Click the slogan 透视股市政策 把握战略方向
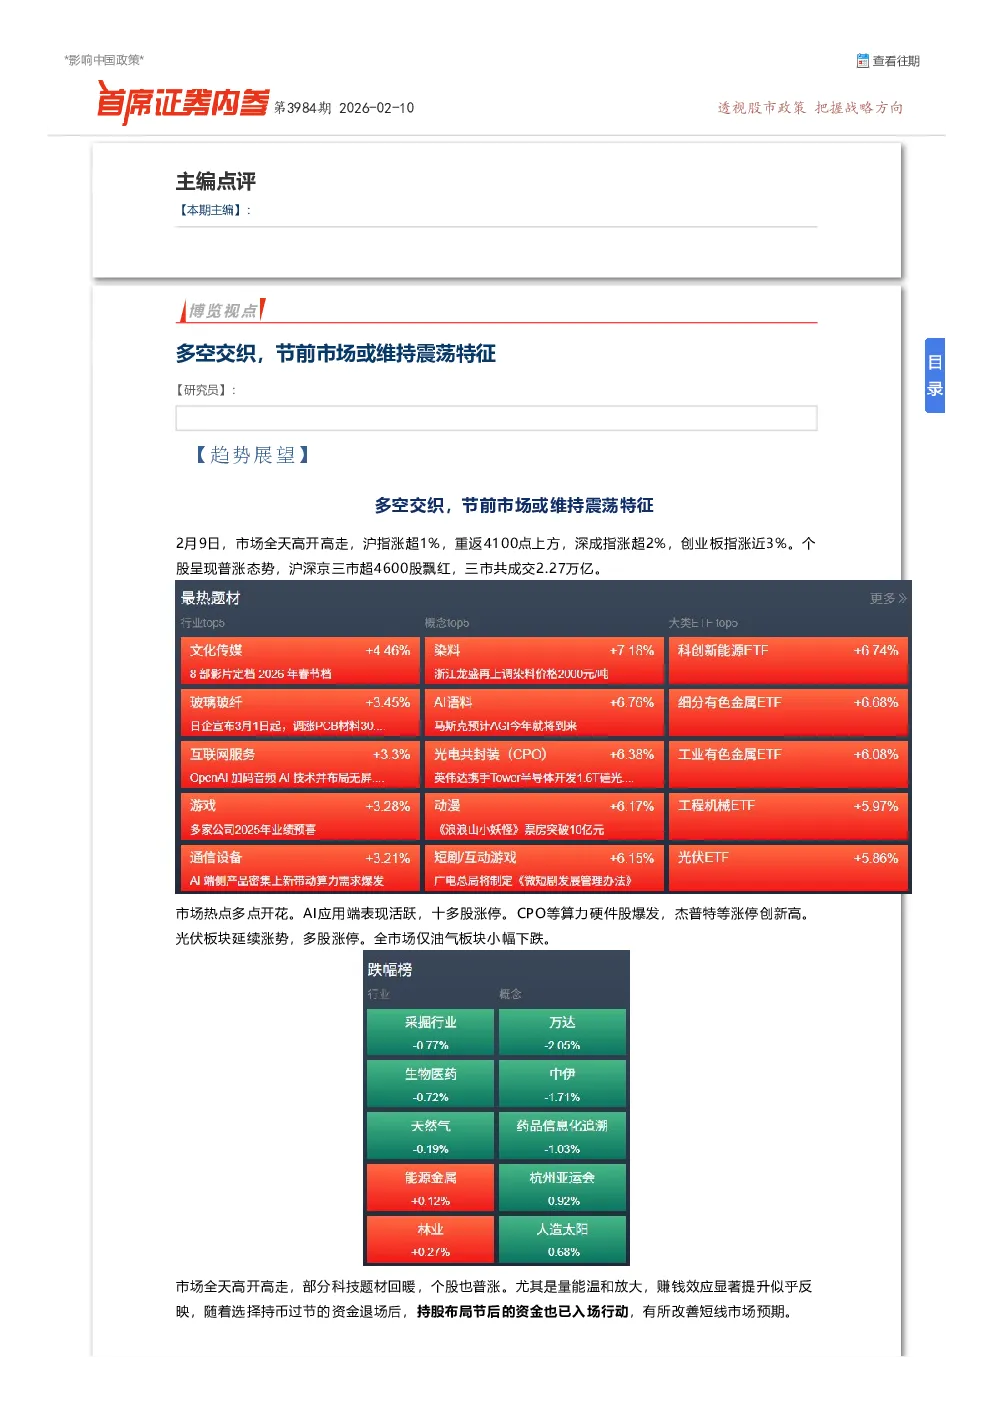This screenshot has height=1403, width=992. (x=810, y=108)
